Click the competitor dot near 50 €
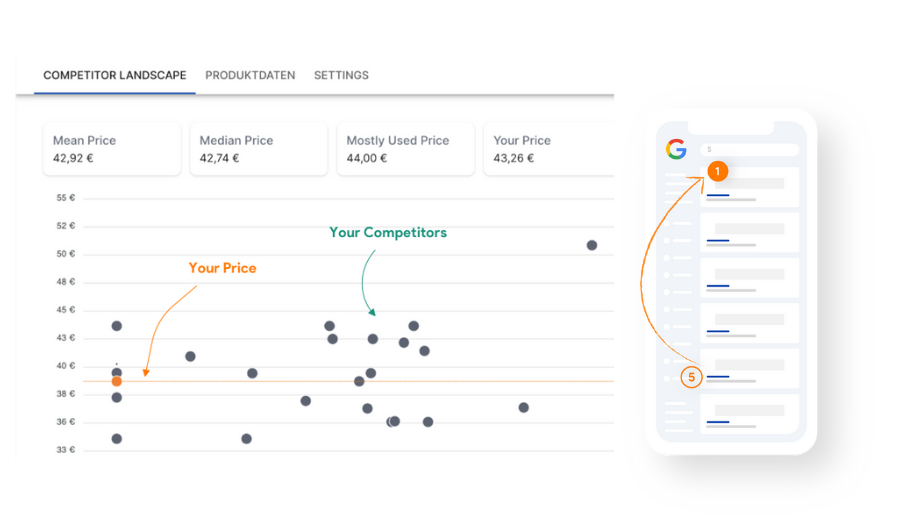Screen dimensions: 900x516 [x=592, y=245]
